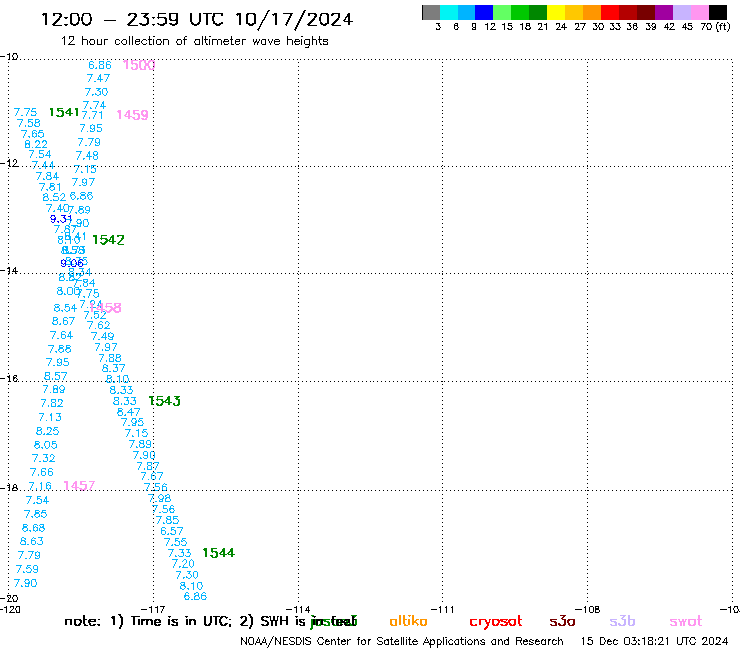The width and height of the screenshot is (740, 650).
Task: Select the 7.47 wave height value
Action: (x=98, y=78)
